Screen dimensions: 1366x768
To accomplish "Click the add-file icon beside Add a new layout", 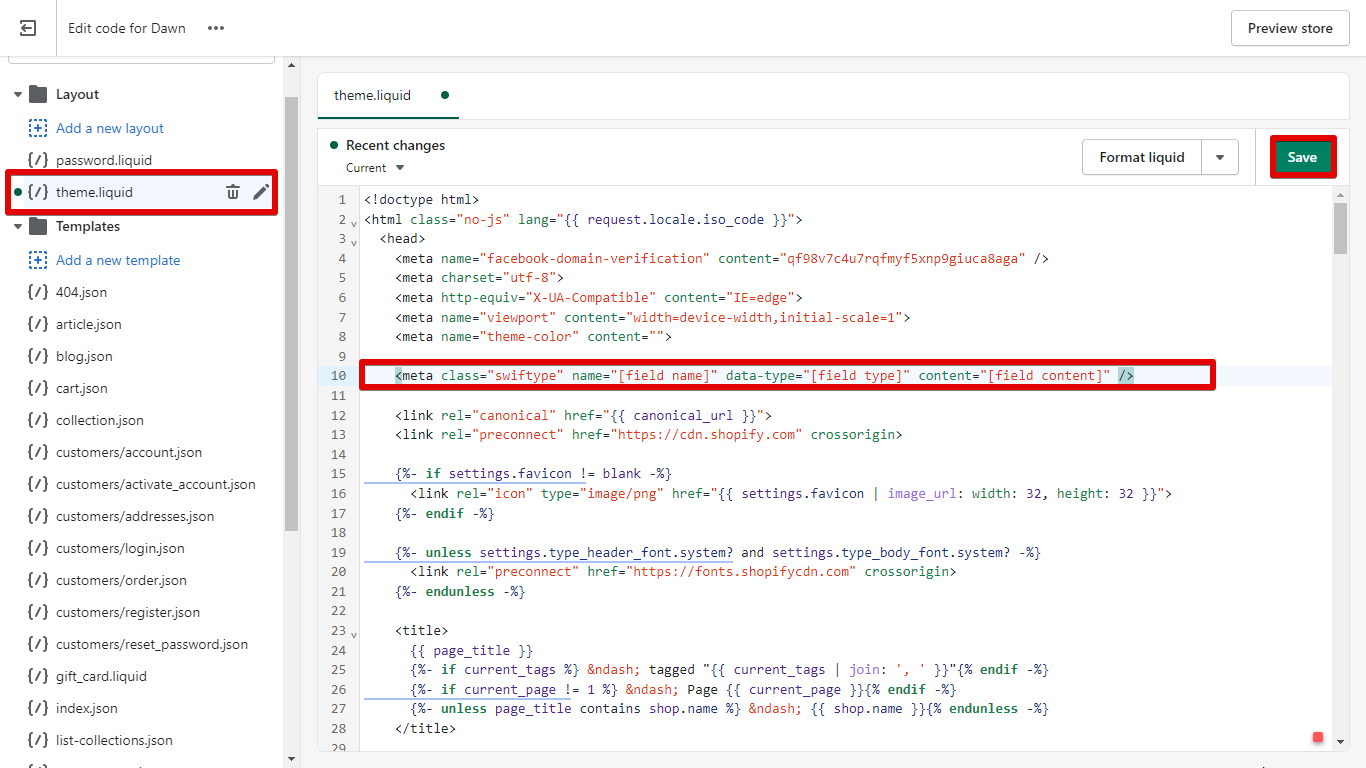I will pos(38,128).
